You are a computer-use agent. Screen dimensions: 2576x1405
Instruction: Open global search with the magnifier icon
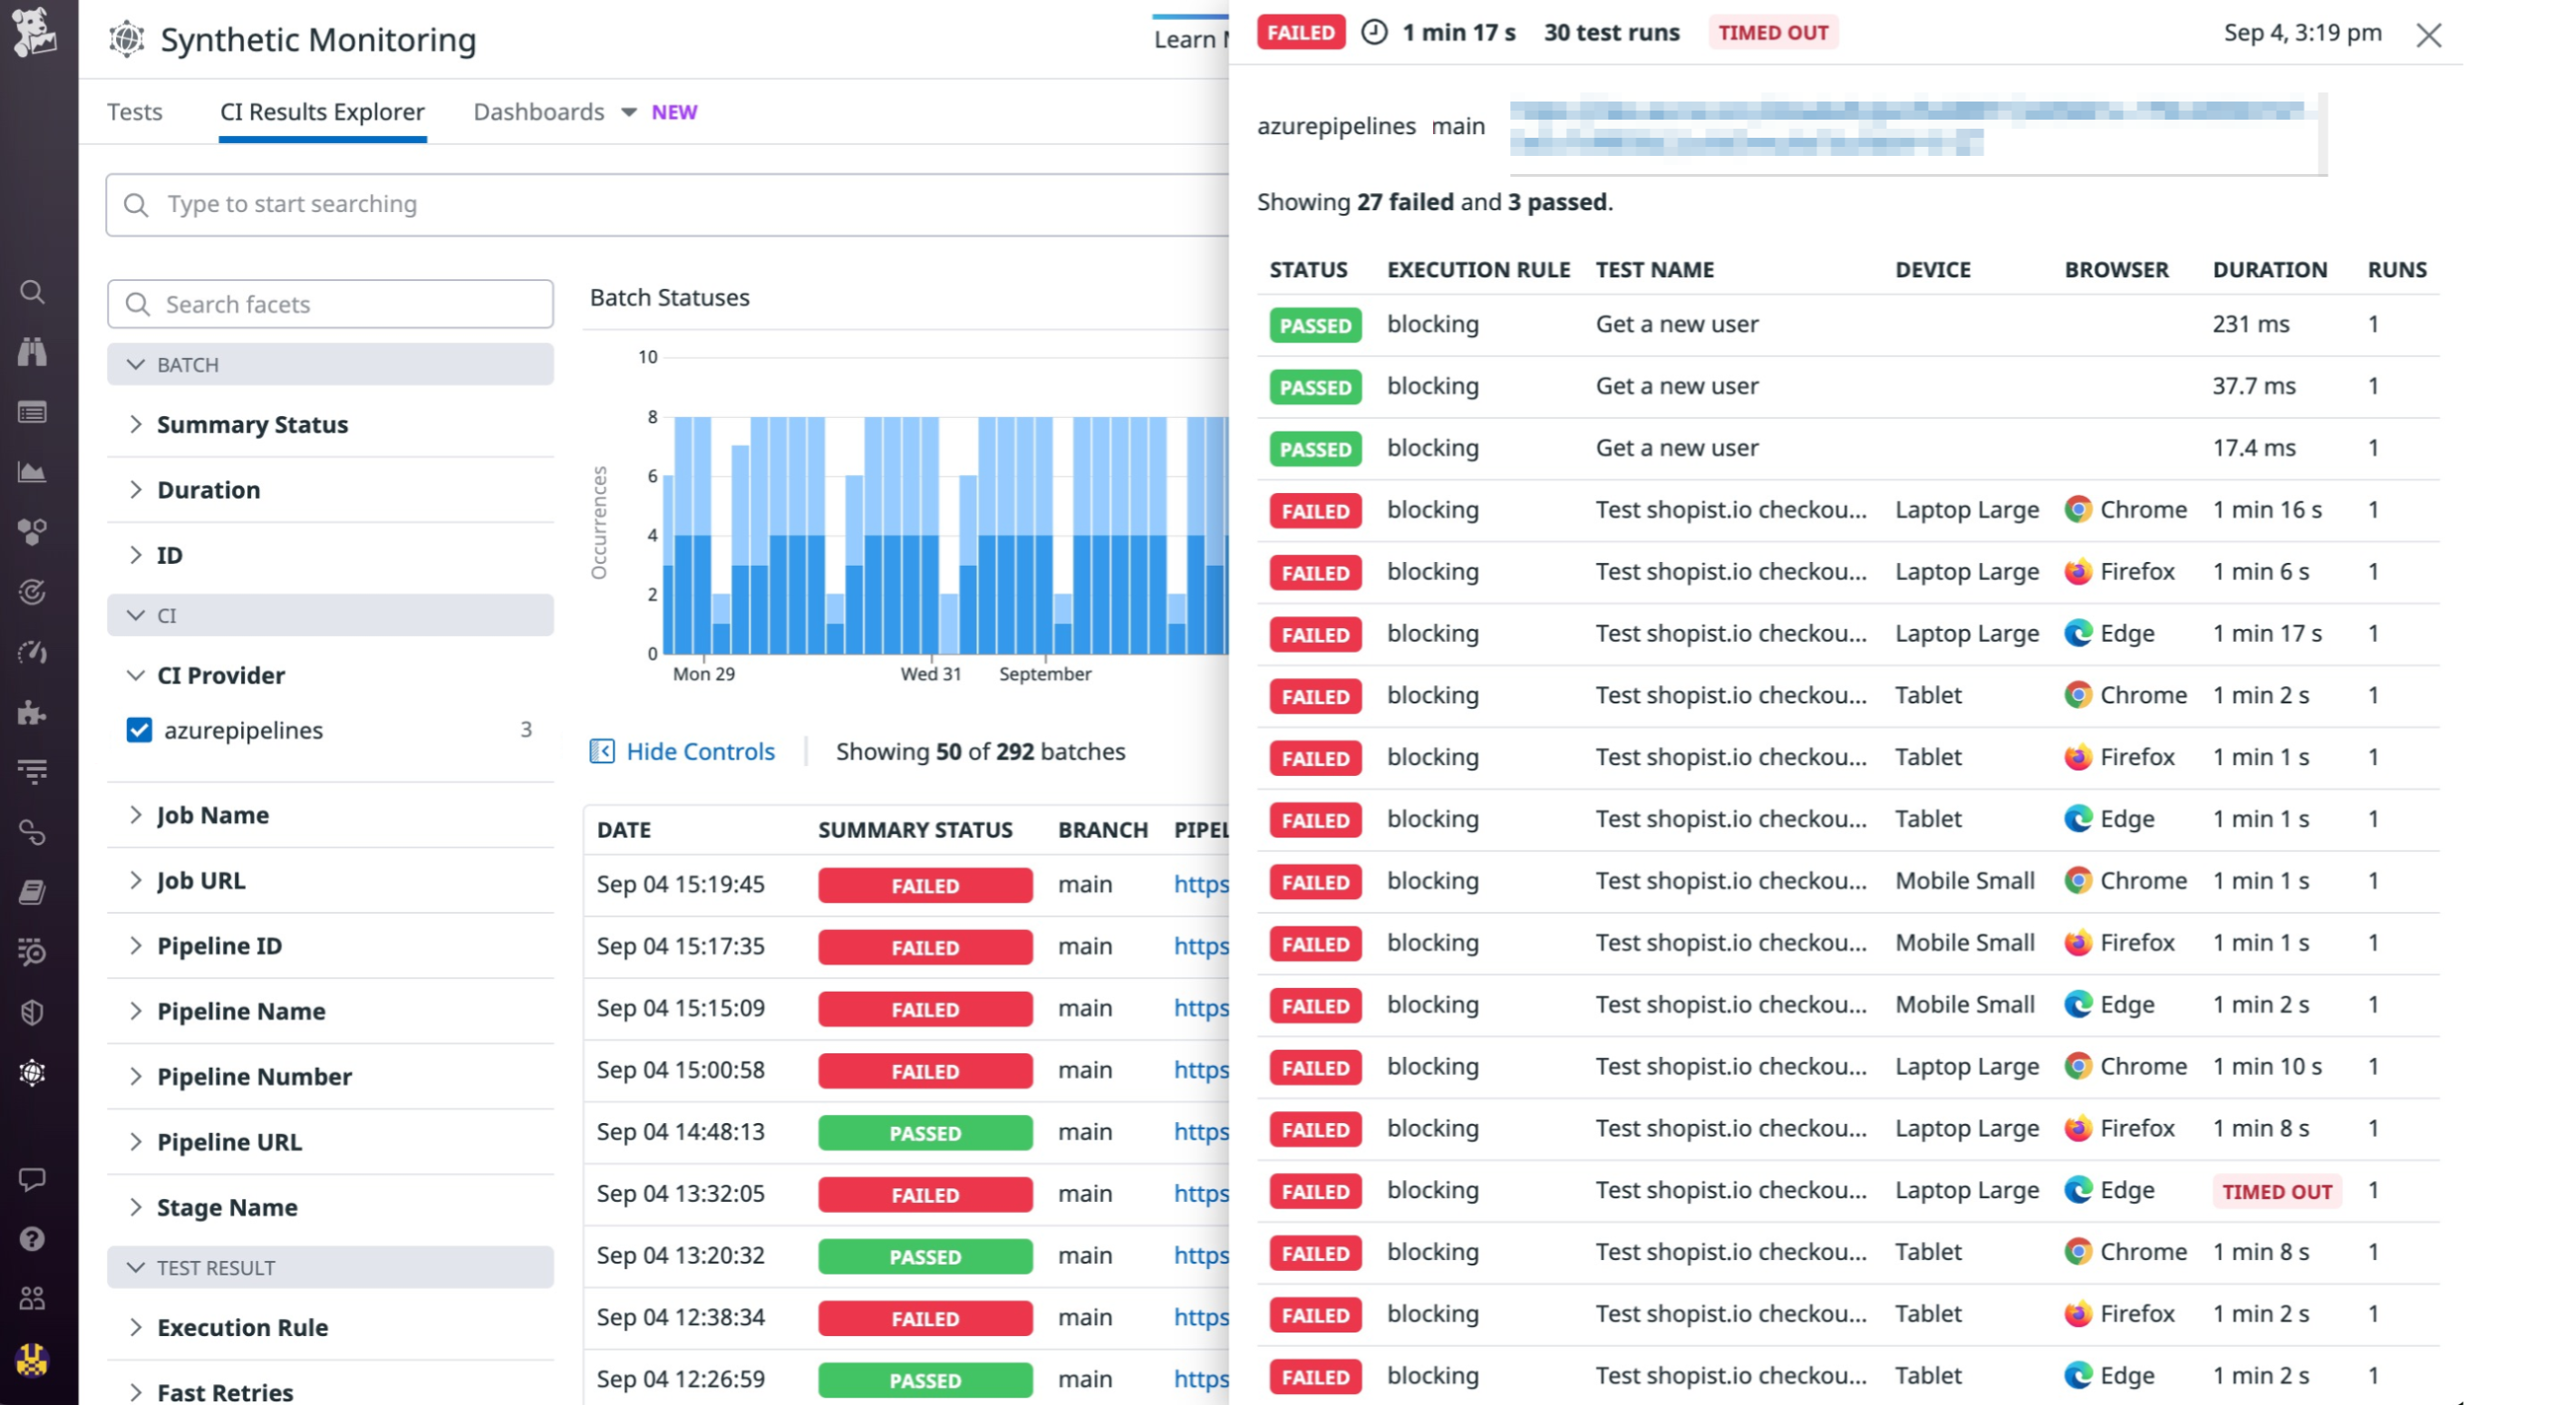point(33,292)
